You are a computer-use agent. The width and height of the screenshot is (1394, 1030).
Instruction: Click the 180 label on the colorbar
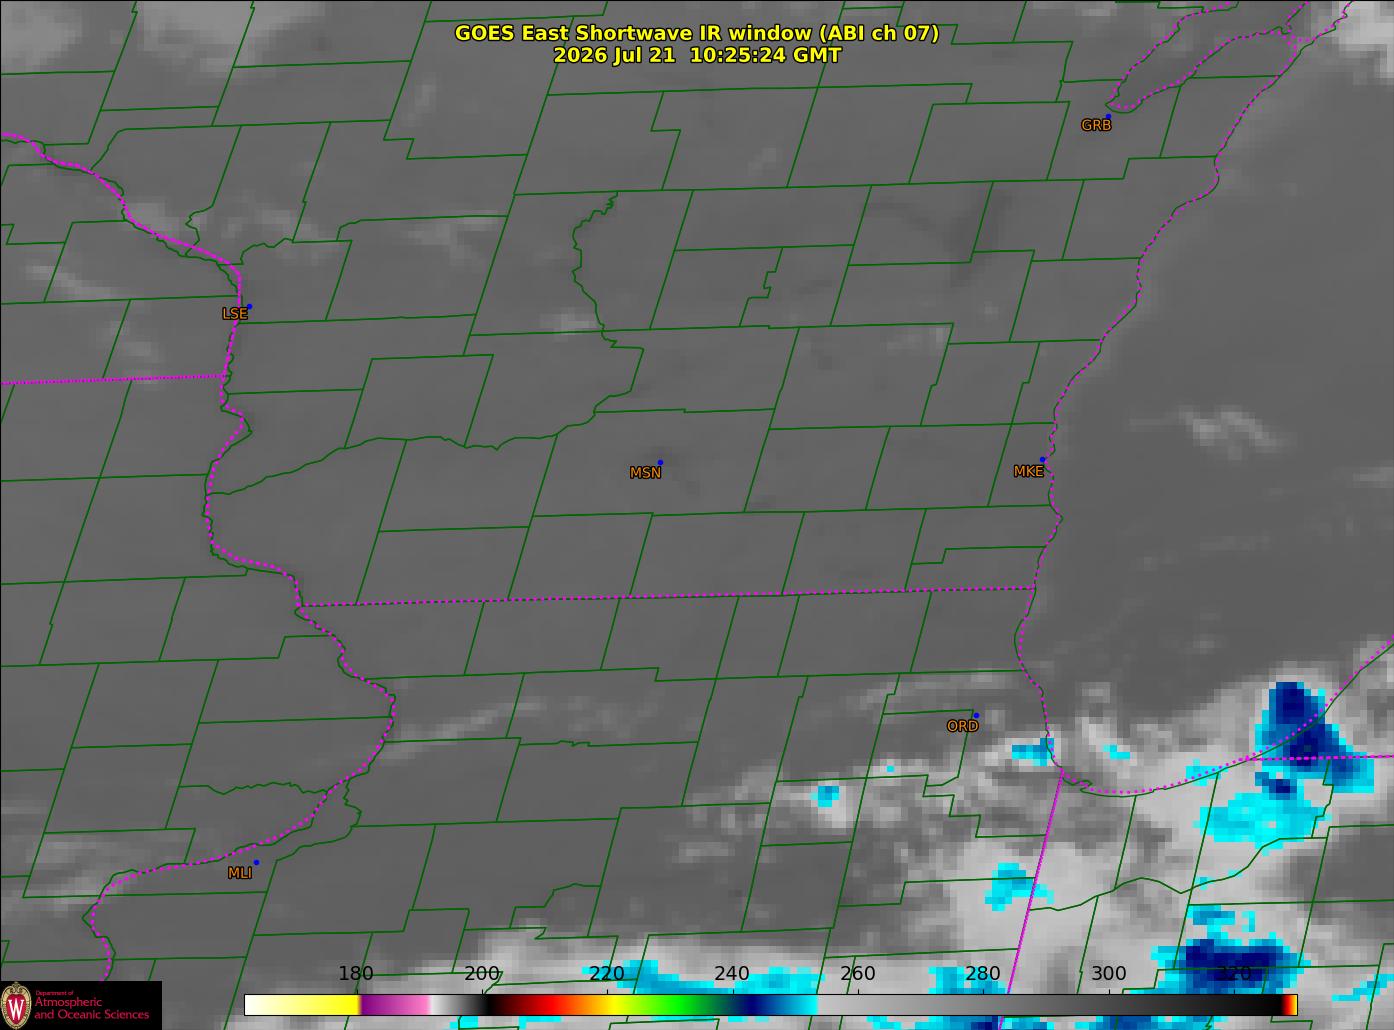[356, 974]
